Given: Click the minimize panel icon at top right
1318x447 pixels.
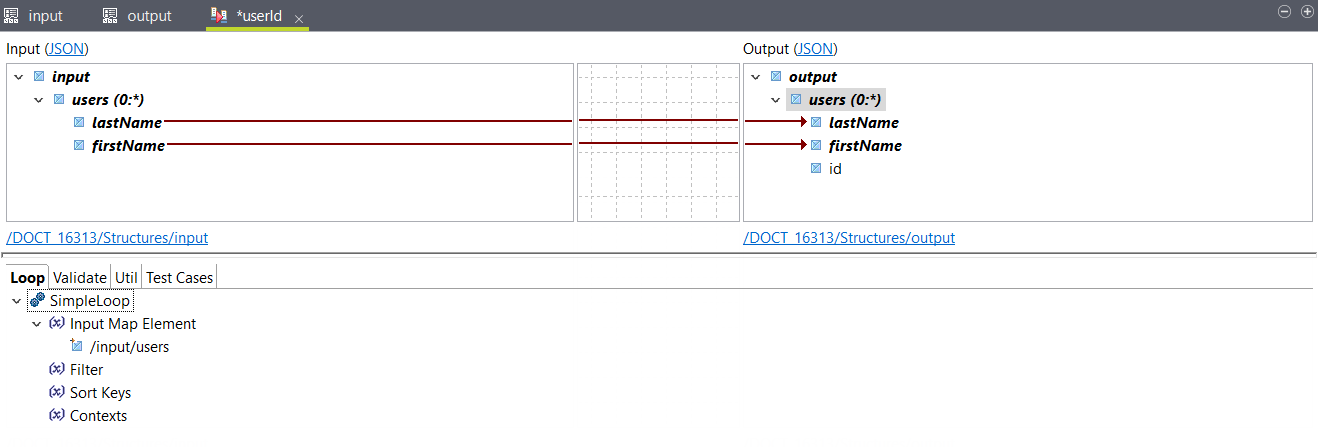Looking at the screenshot, I should click(1285, 11).
